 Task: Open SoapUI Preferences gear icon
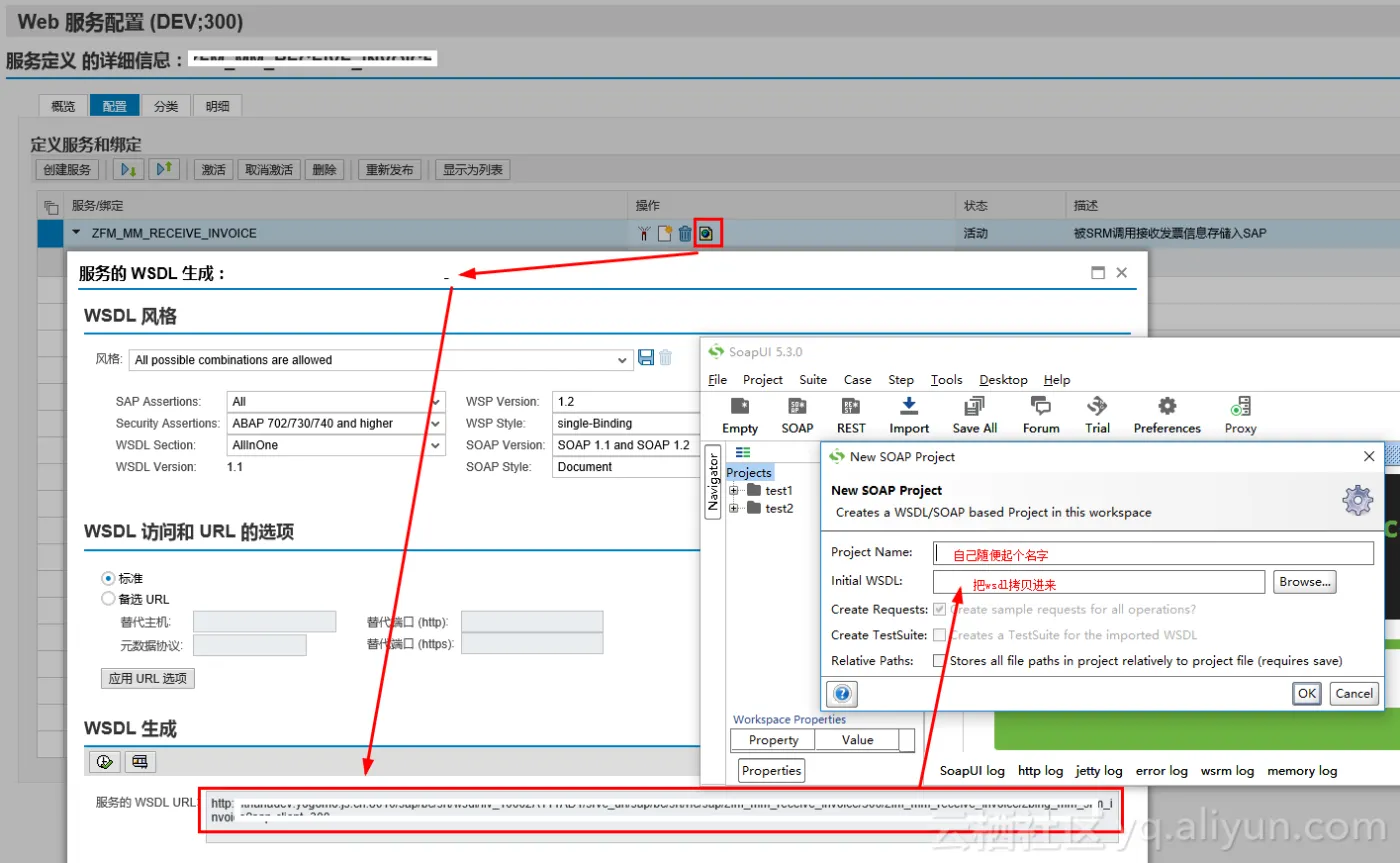(x=1167, y=415)
